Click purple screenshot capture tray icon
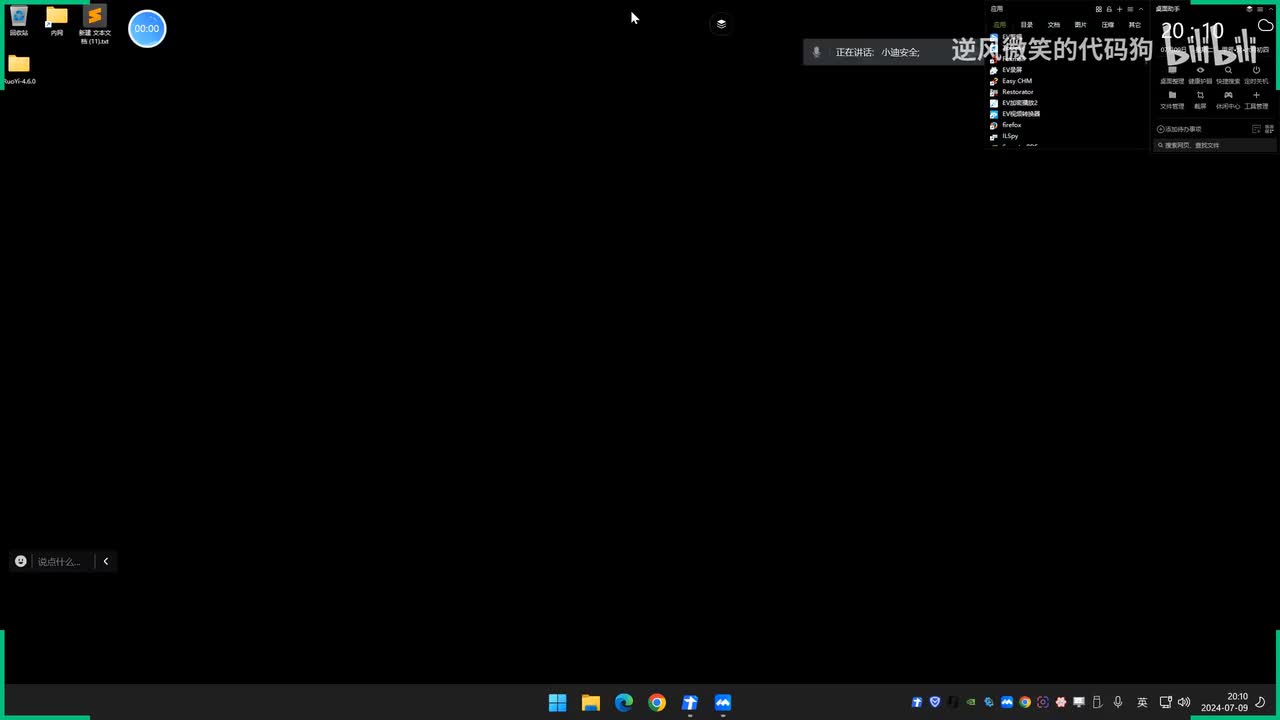Screen dimensions: 1280x720 coord(1043,702)
